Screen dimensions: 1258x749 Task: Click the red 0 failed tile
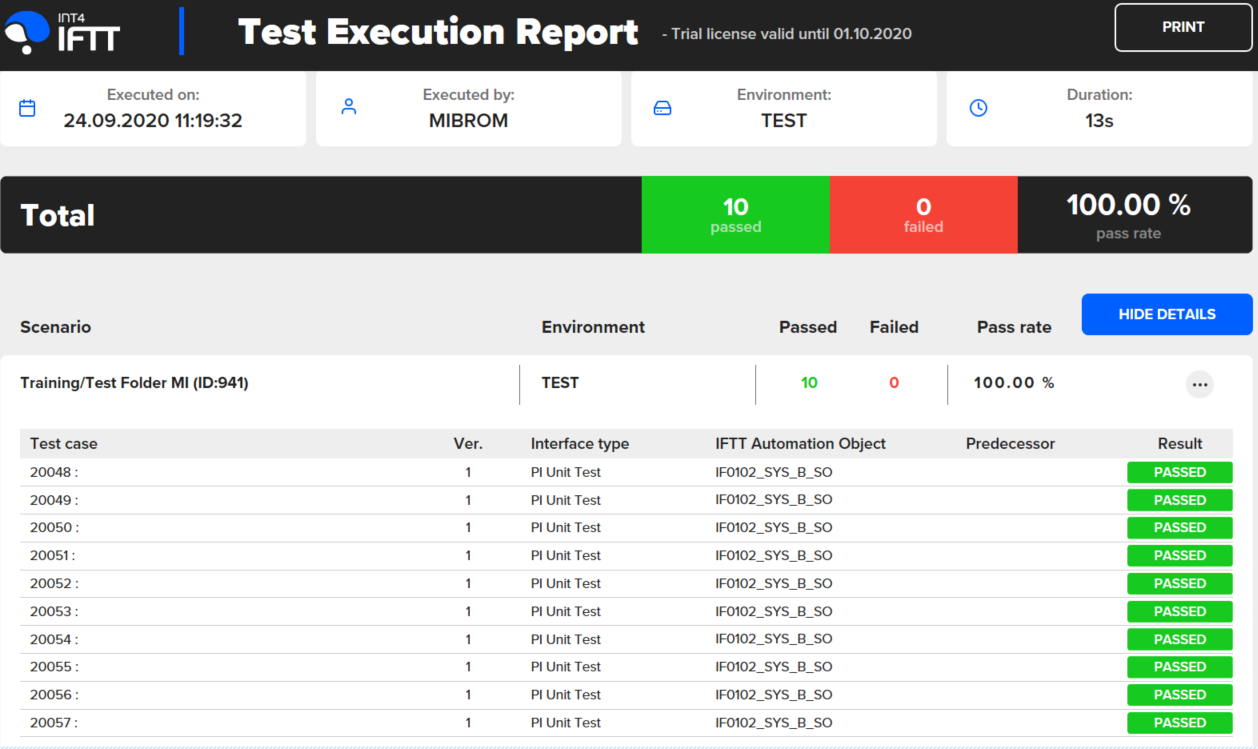pyautogui.click(x=923, y=215)
